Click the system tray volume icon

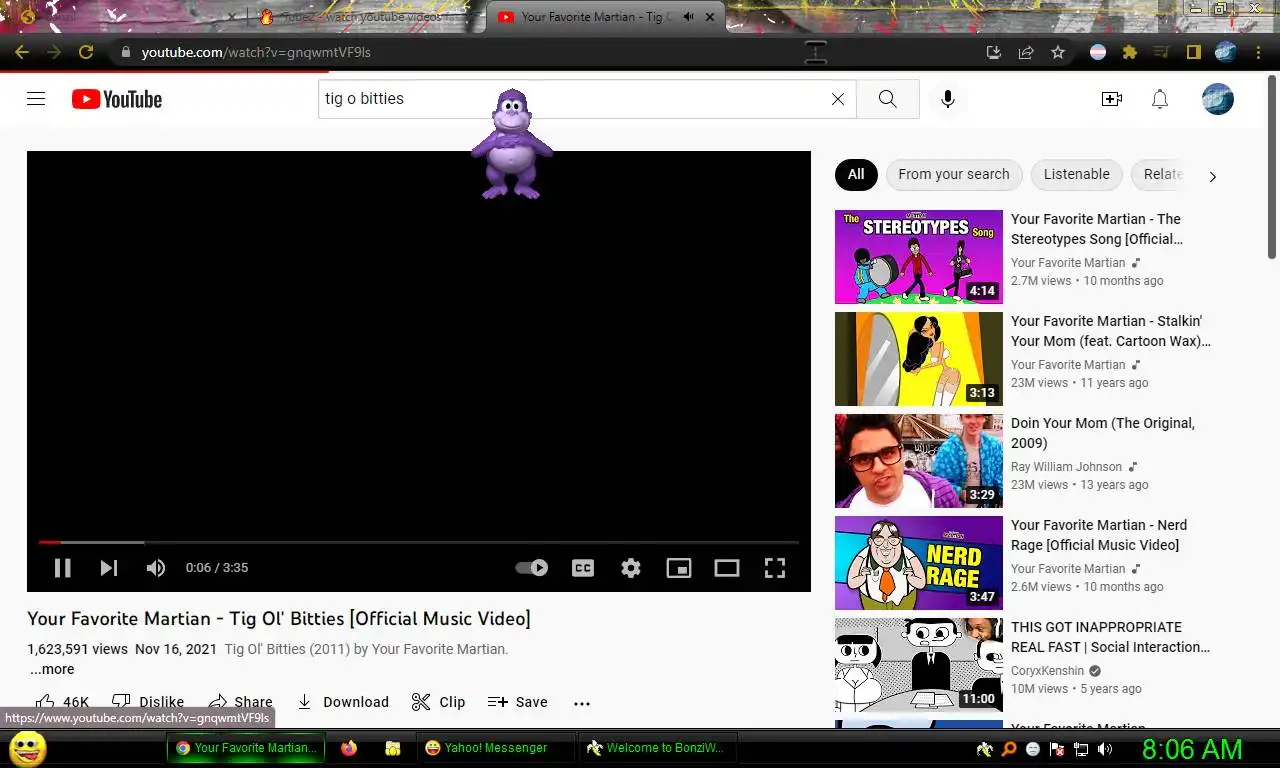point(1104,749)
